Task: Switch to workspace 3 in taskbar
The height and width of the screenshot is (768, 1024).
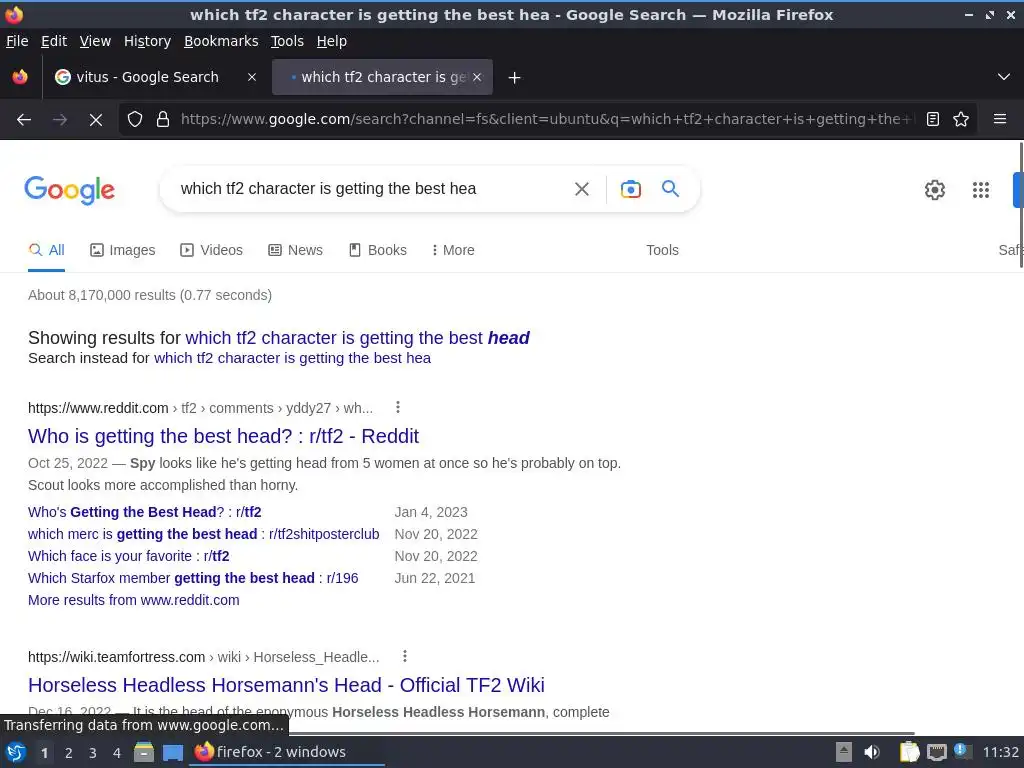Action: coord(92,753)
